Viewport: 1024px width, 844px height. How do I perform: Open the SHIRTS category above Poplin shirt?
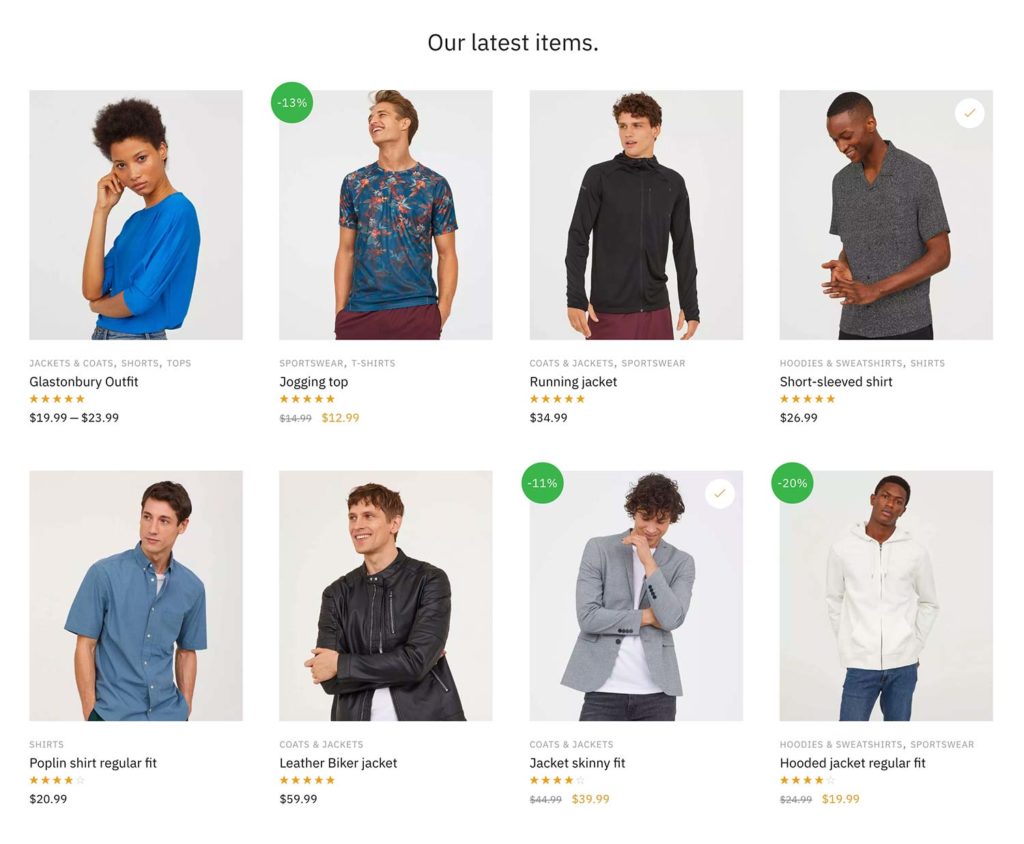click(x=46, y=744)
